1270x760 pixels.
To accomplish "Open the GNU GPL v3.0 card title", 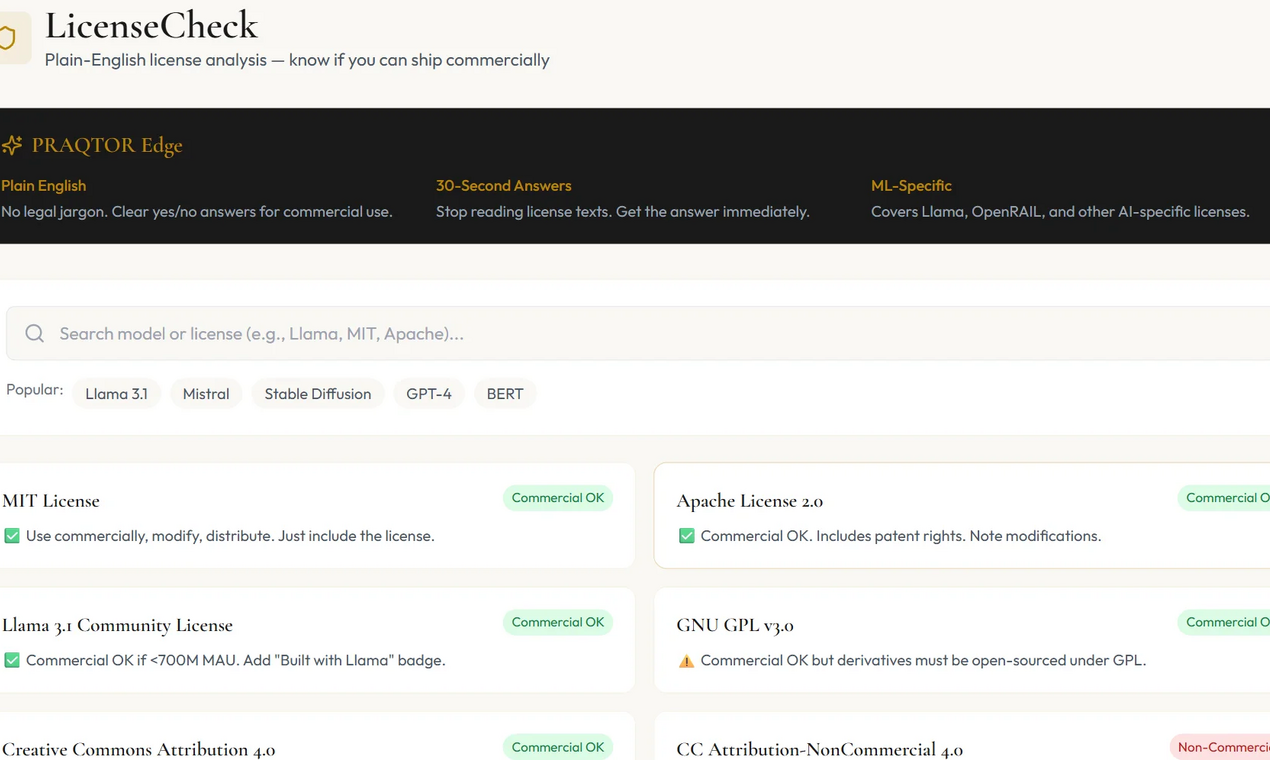I will [x=735, y=625].
